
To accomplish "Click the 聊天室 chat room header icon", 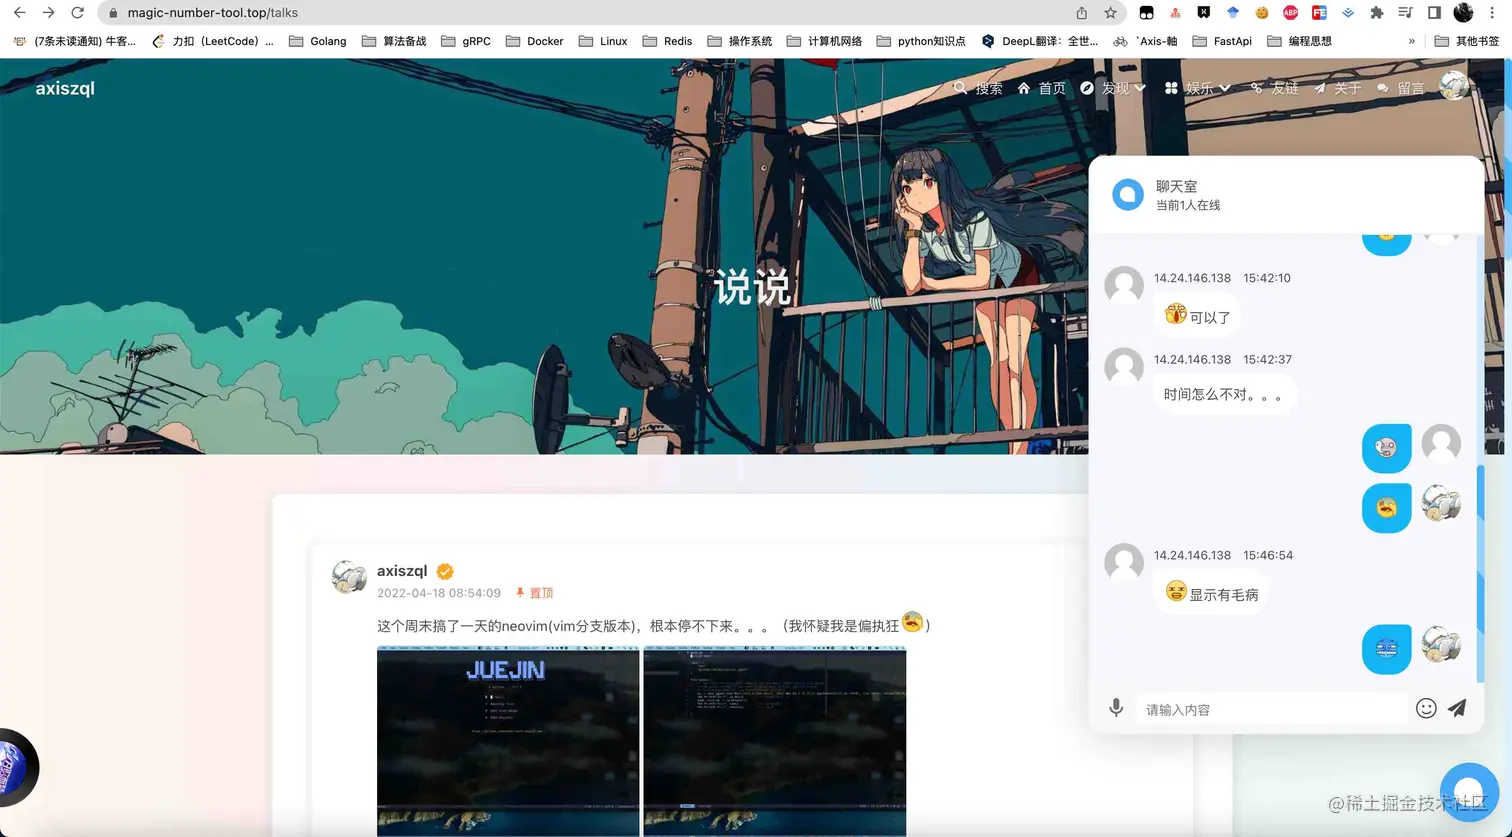I will [1128, 194].
